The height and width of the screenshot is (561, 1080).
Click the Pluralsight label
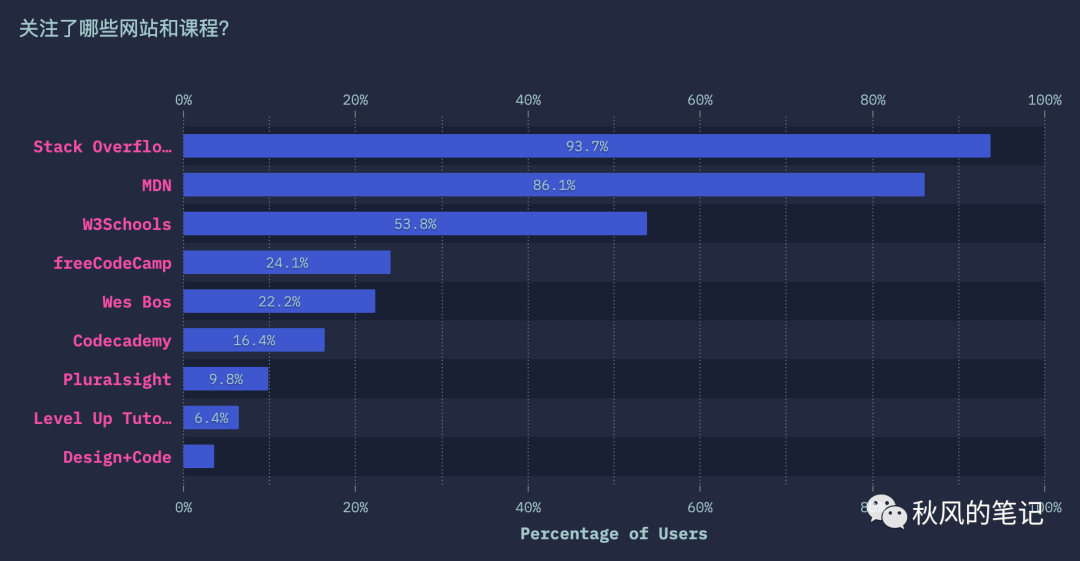[x=117, y=380]
